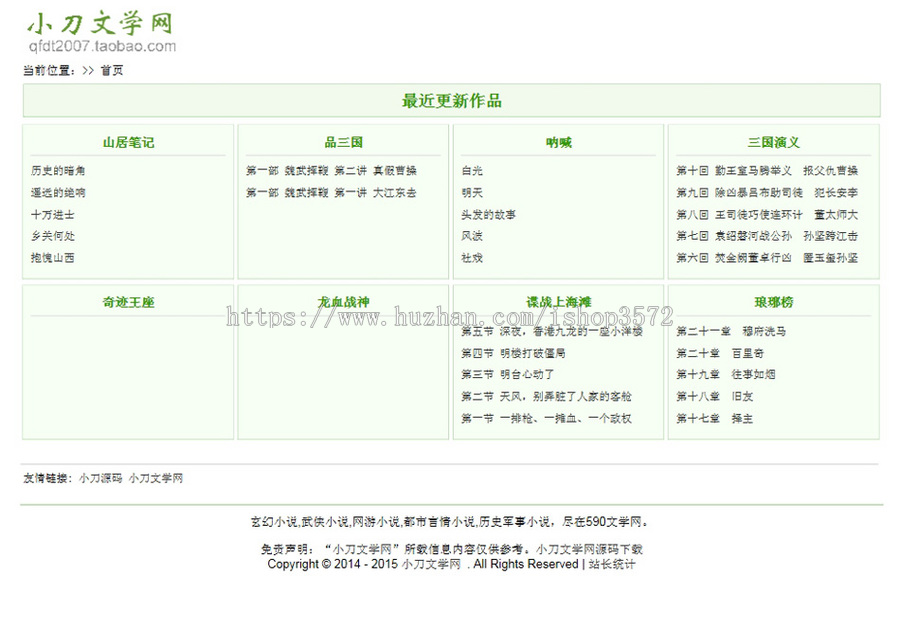
Task: Open 第十八章 旧友 chapter
Action: (x=715, y=396)
